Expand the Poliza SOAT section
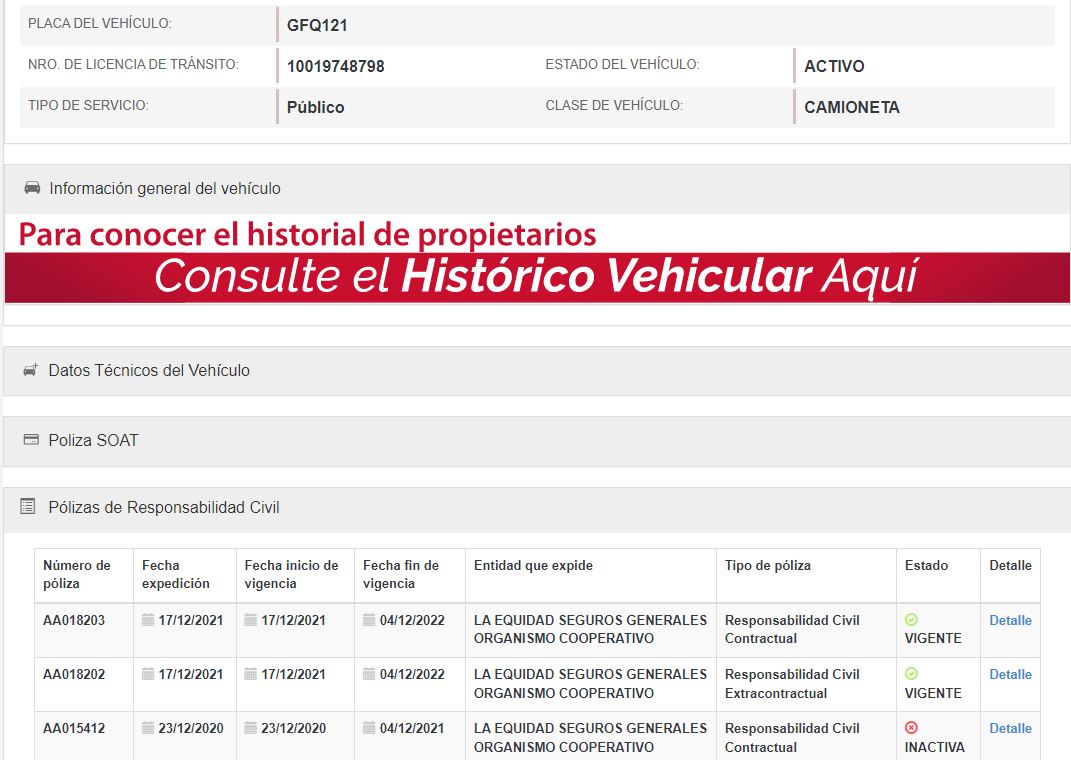The height and width of the screenshot is (760, 1071). (x=93, y=440)
